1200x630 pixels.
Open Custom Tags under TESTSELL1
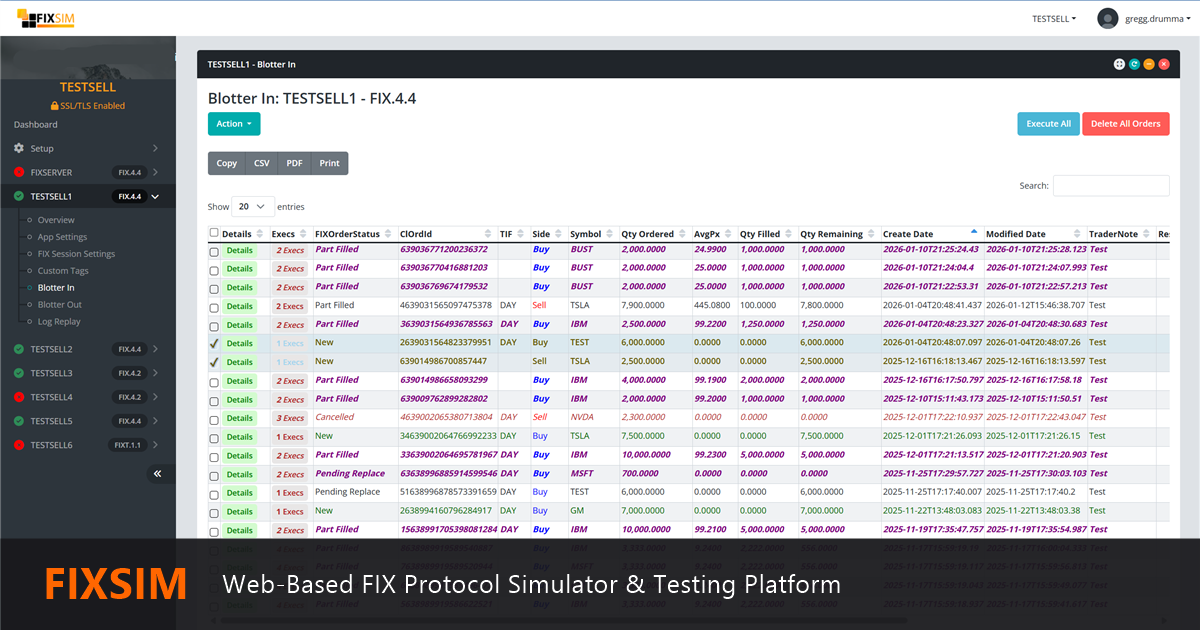pos(63,271)
